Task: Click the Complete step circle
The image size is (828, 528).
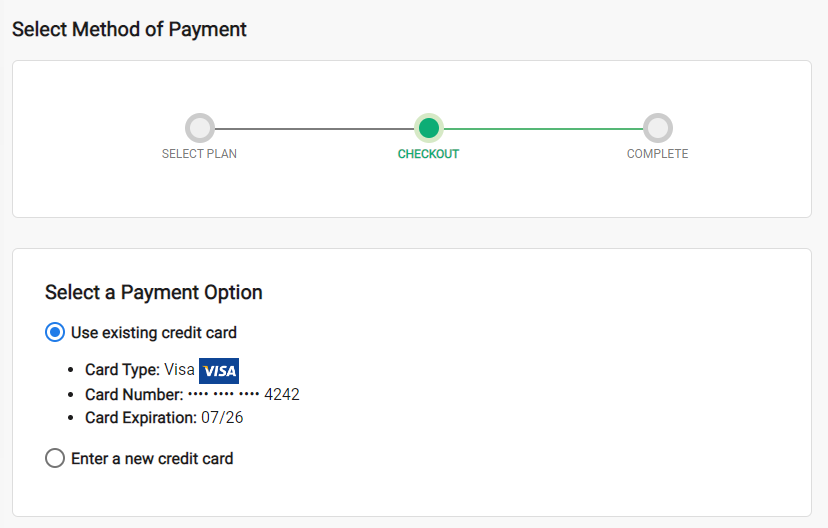Action: 657,128
